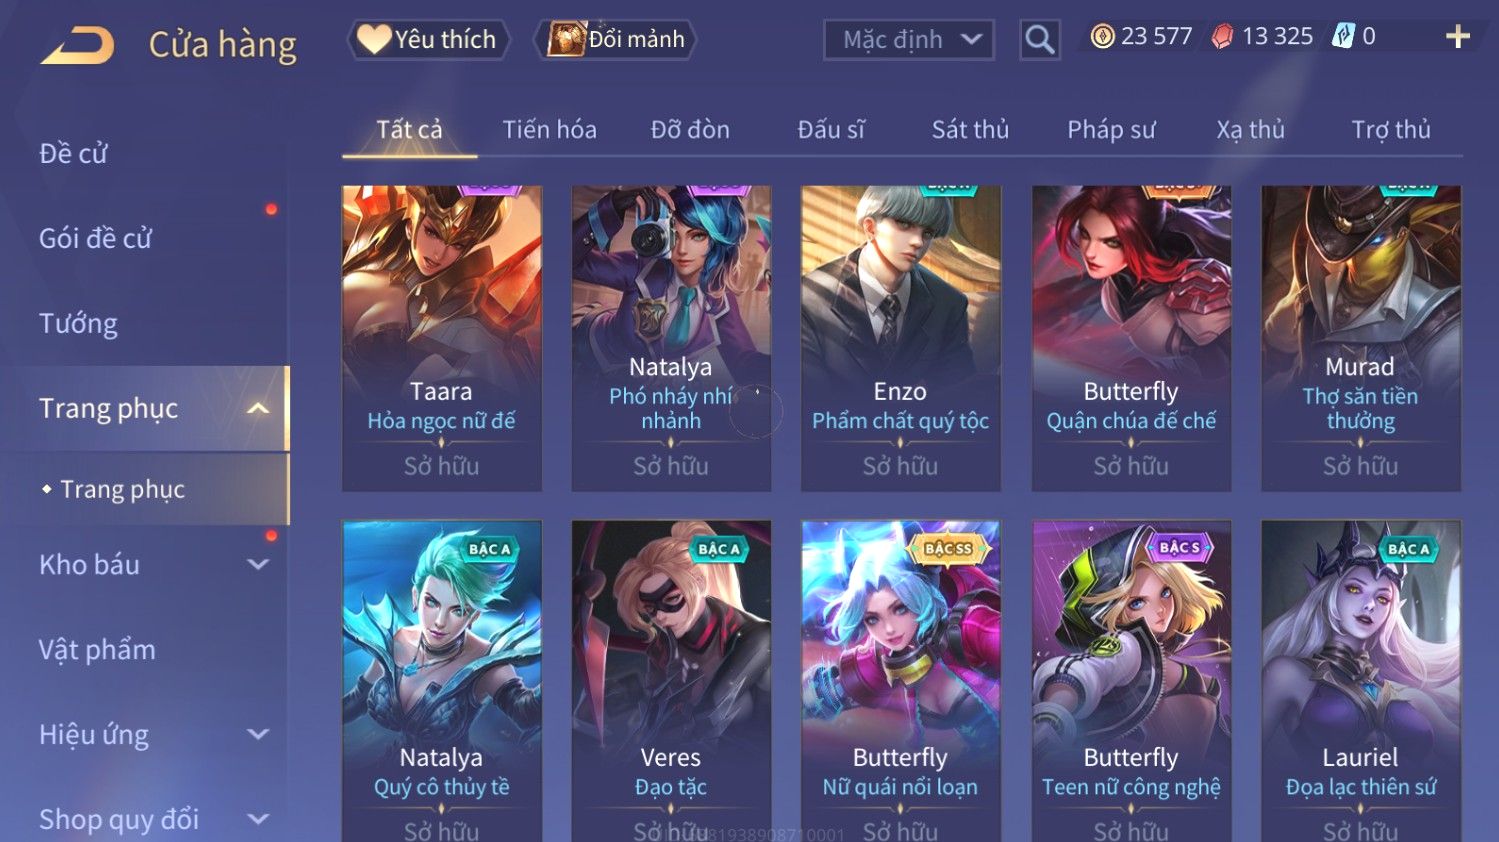
Task: Select Butterfly Teen nữ công nghệ skin
Action: click(x=1131, y=680)
